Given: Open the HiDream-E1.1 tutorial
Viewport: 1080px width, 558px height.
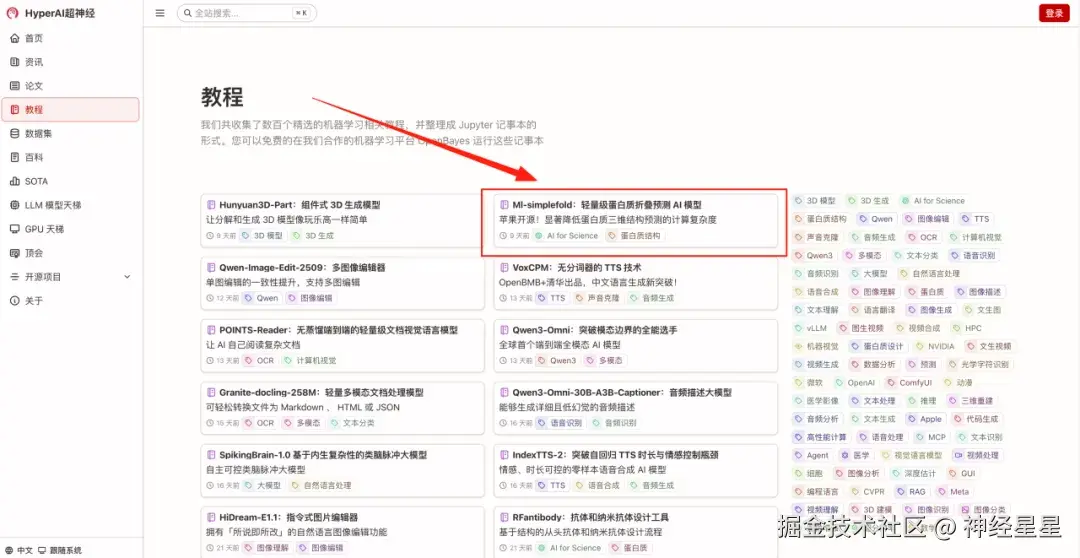Looking at the screenshot, I should (342, 533).
